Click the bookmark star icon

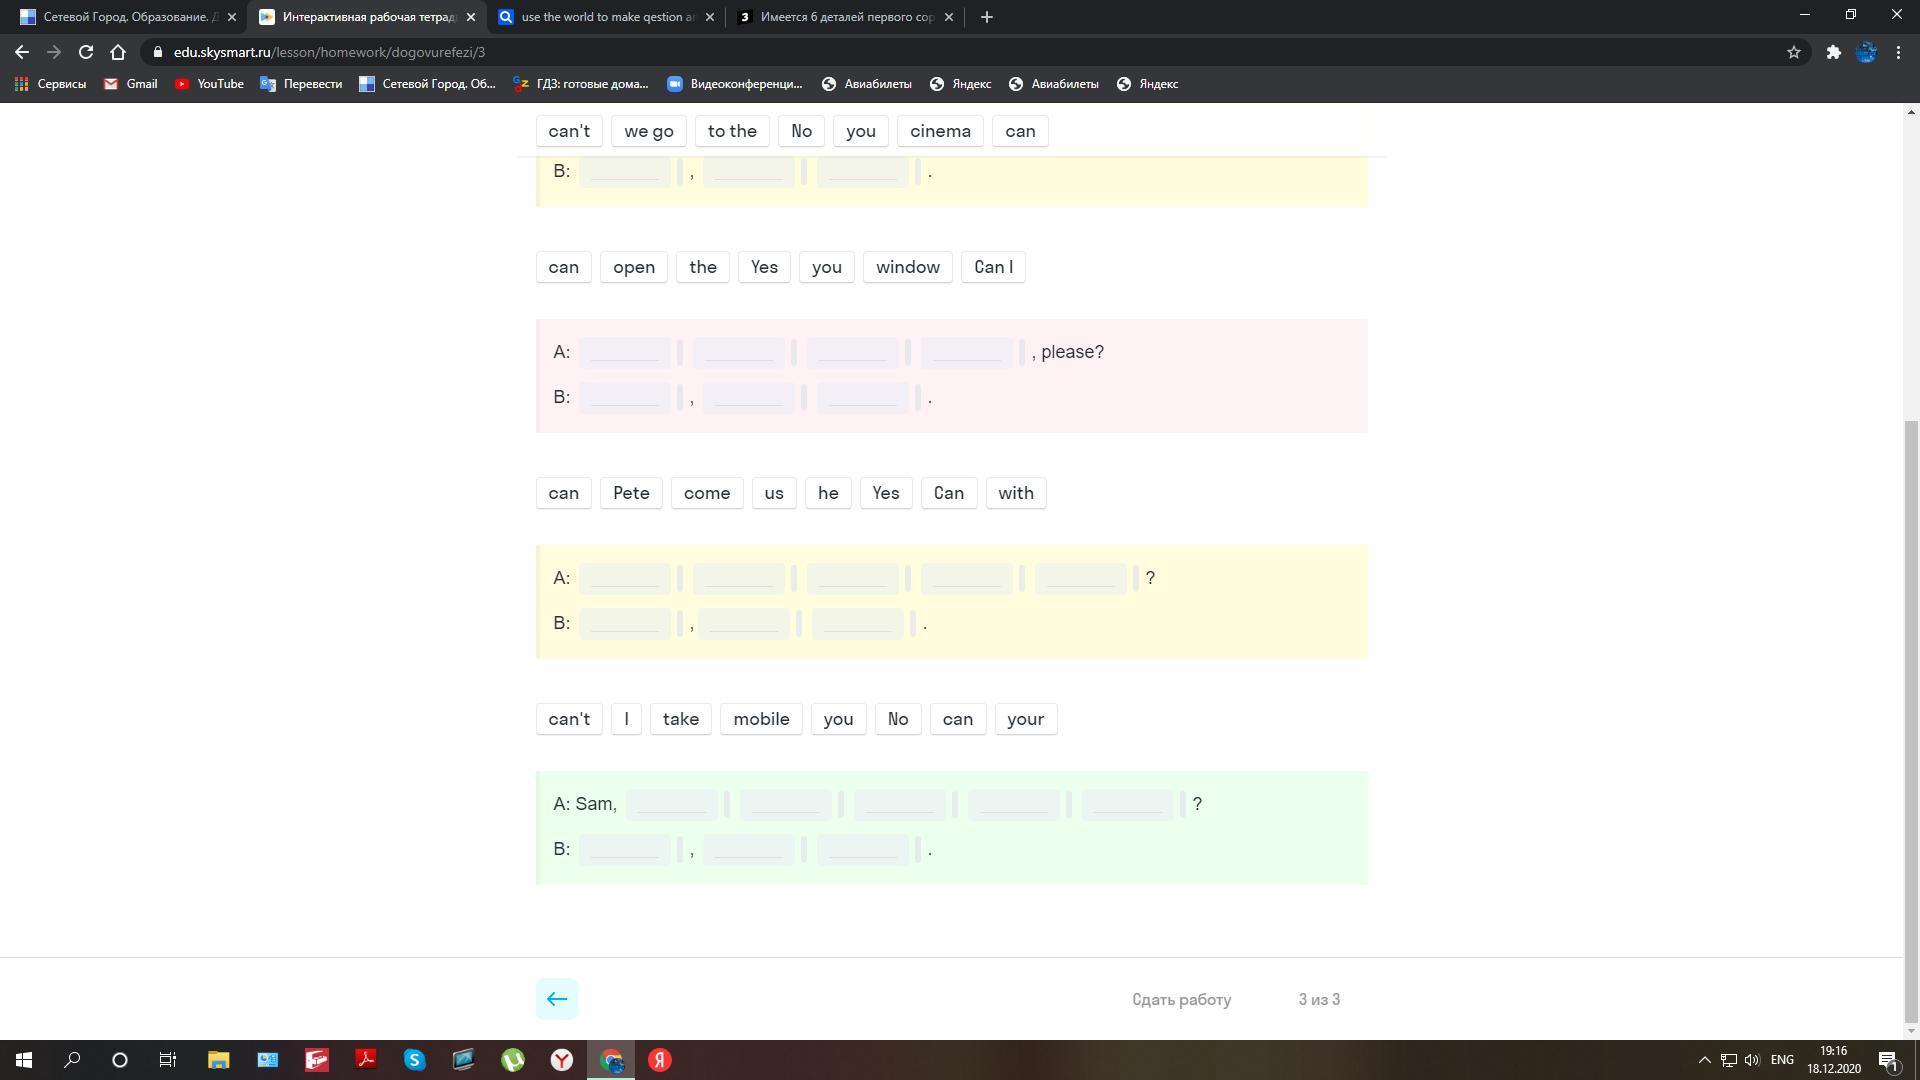pos(1794,52)
